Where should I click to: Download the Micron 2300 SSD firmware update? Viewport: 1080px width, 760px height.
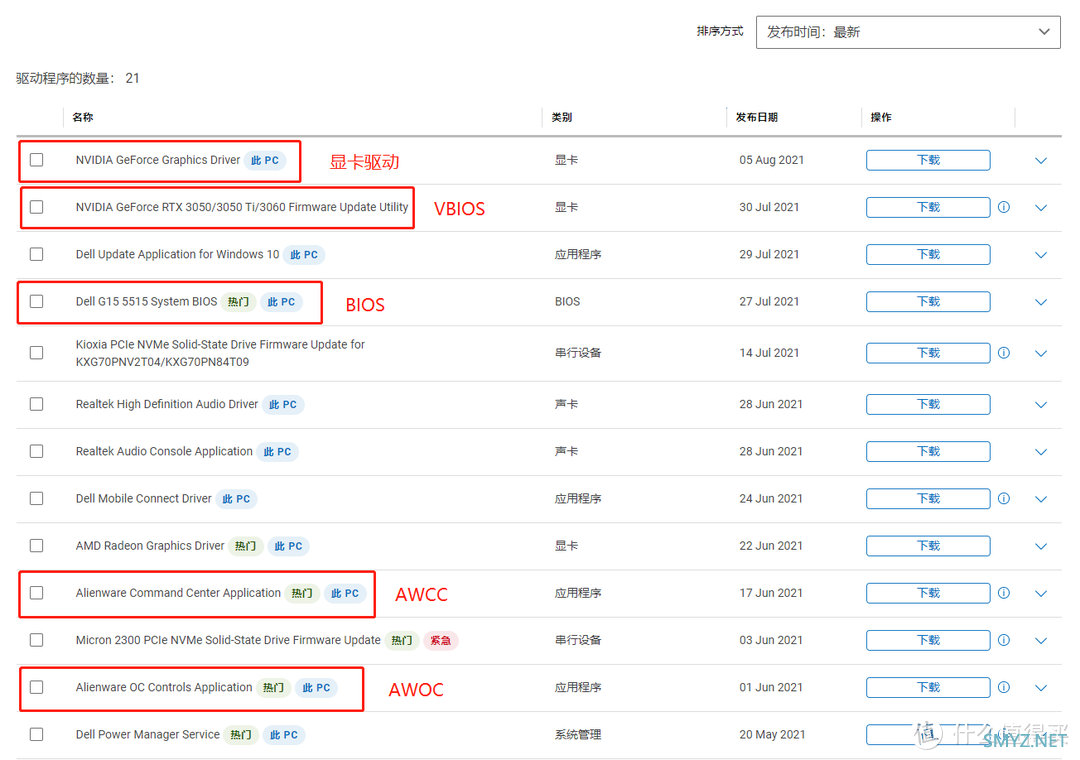point(928,640)
